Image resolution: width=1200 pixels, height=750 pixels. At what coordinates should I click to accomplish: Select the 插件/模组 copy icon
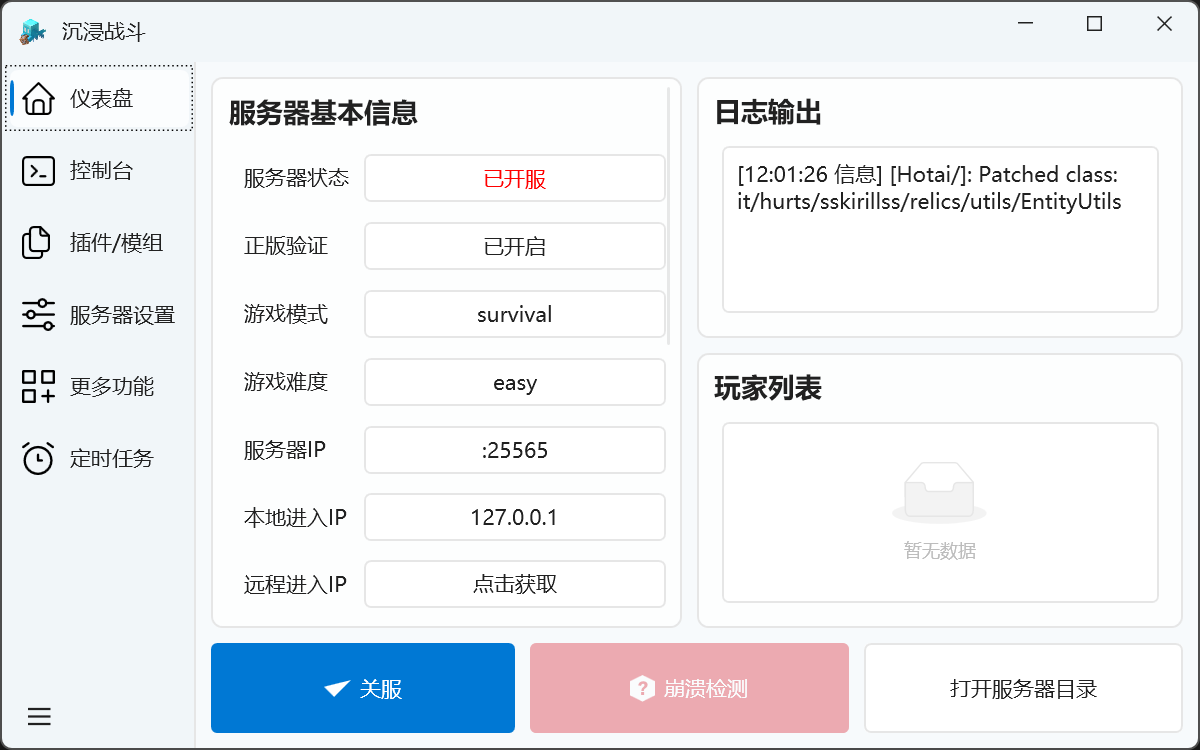coord(38,243)
